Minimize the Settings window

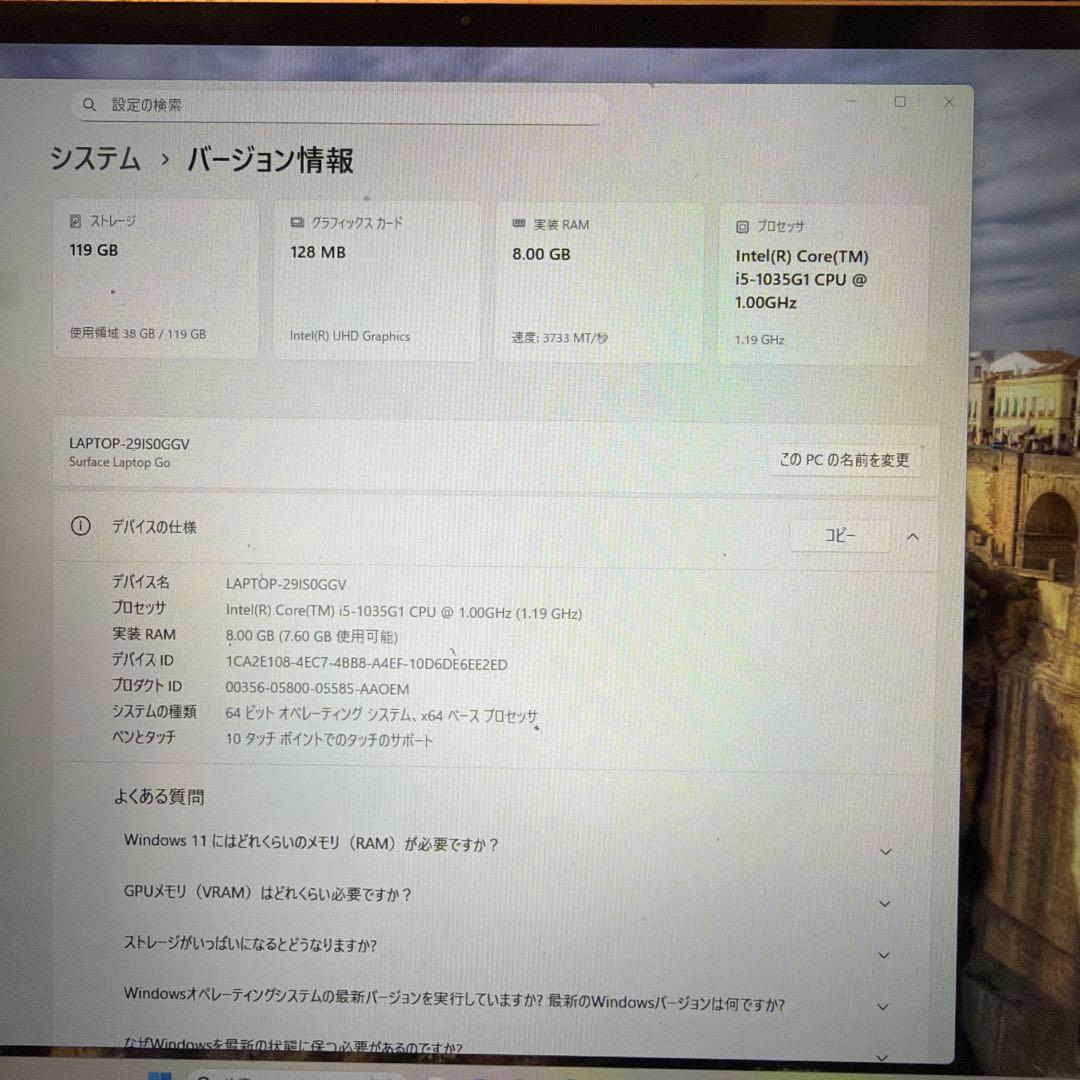[851, 102]
